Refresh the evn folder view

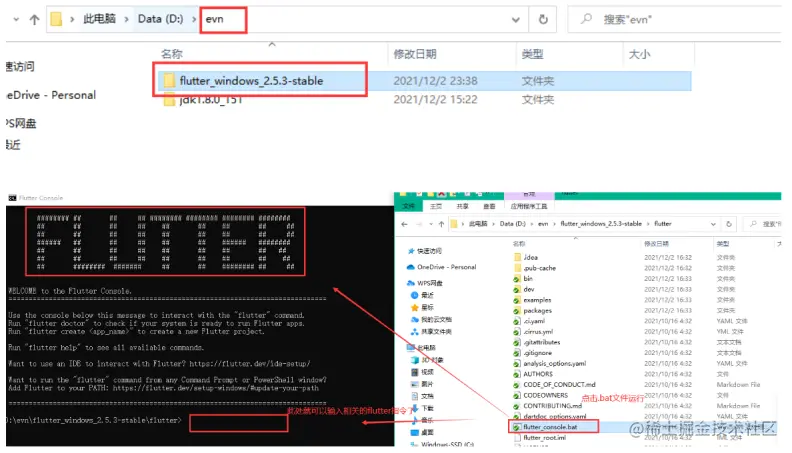pyautogui.click(x=543, y=20)
